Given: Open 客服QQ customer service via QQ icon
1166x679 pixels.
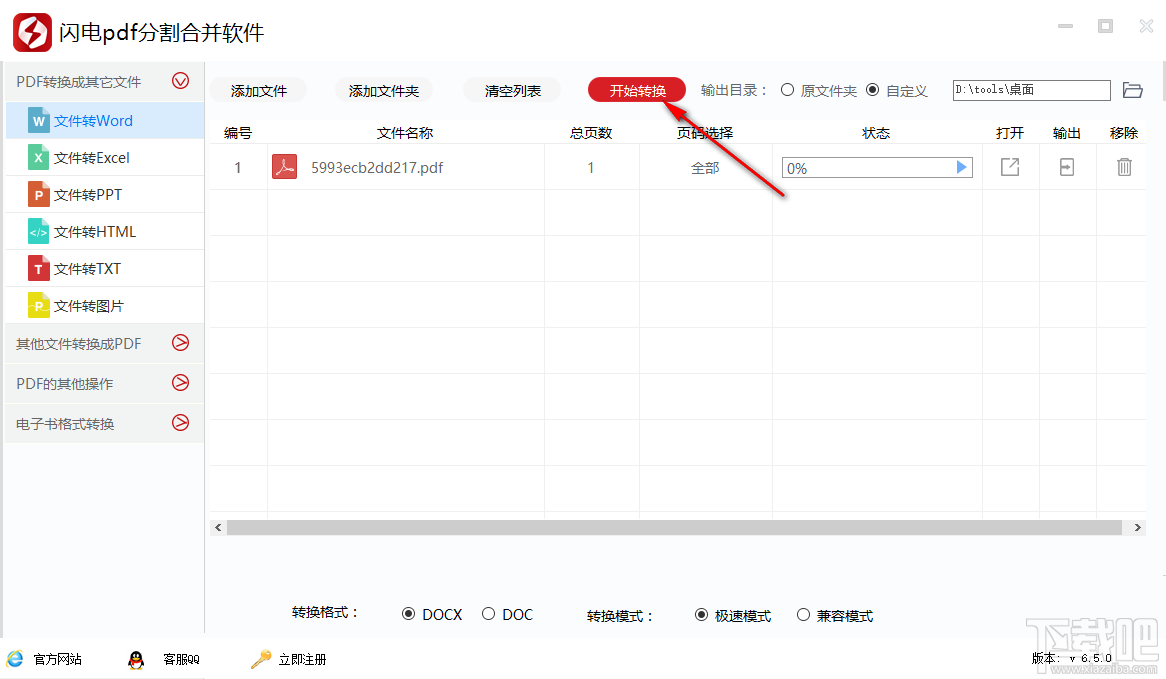Looking at the screenshot, I should click(x=136, y=659).
